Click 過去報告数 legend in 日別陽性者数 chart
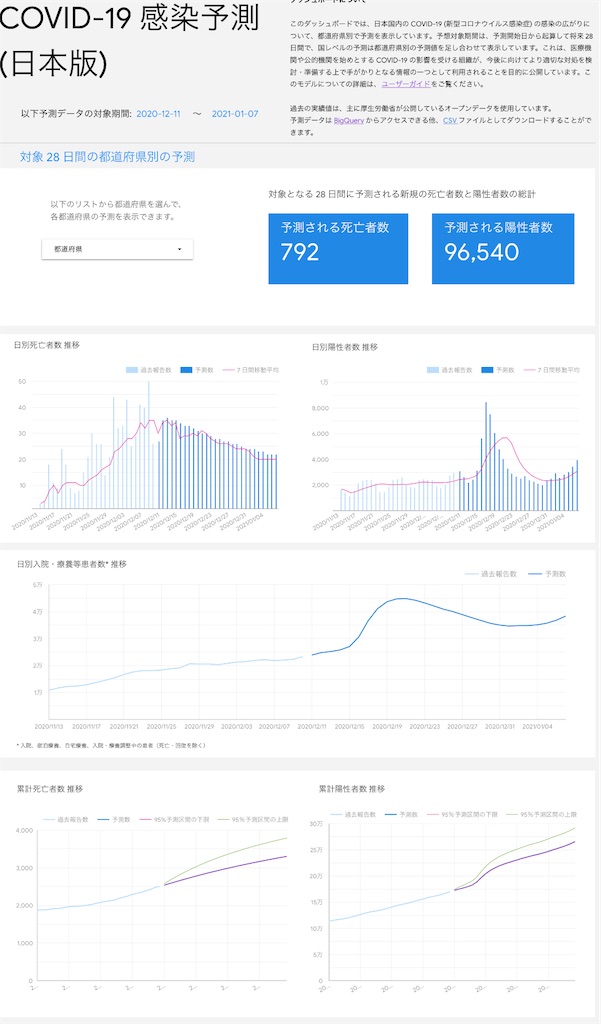The image size is (601, 1024). [x=449, y=370]
